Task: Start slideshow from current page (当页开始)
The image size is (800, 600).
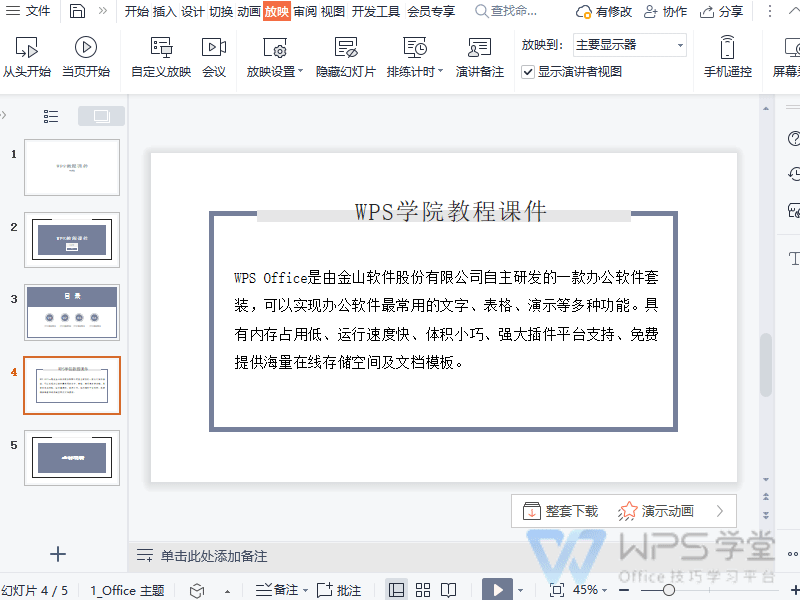Action: [86, 57]
